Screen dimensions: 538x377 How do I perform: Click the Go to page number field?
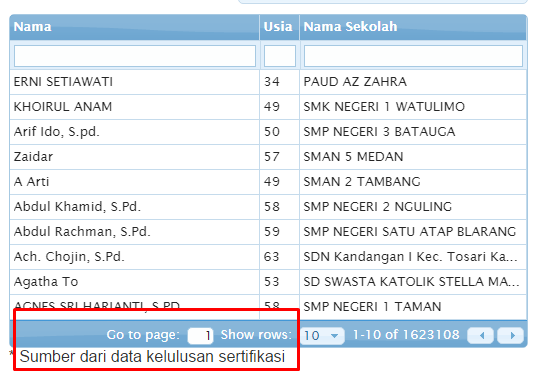coord(200,335)
